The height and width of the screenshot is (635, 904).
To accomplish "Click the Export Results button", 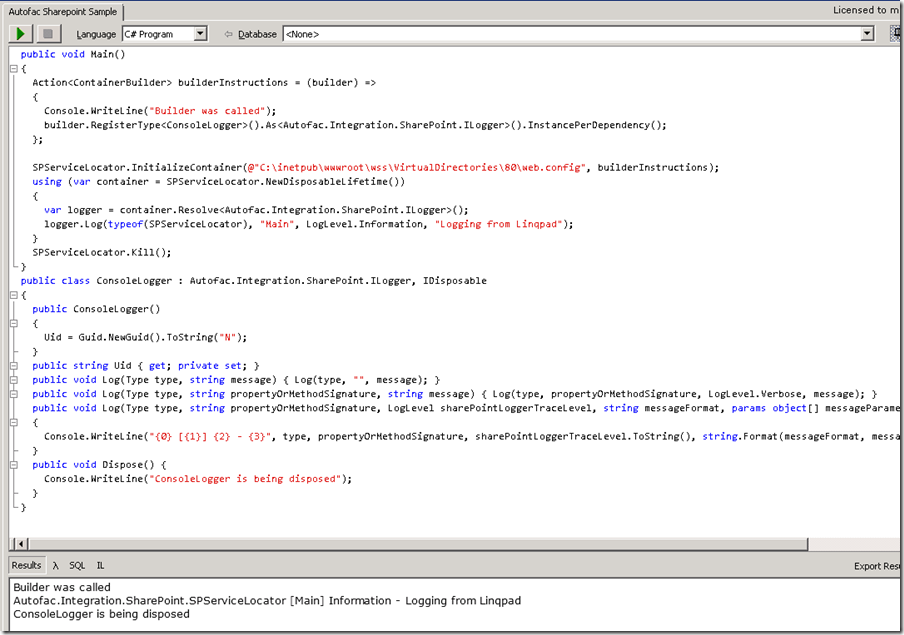I will 876,566.
